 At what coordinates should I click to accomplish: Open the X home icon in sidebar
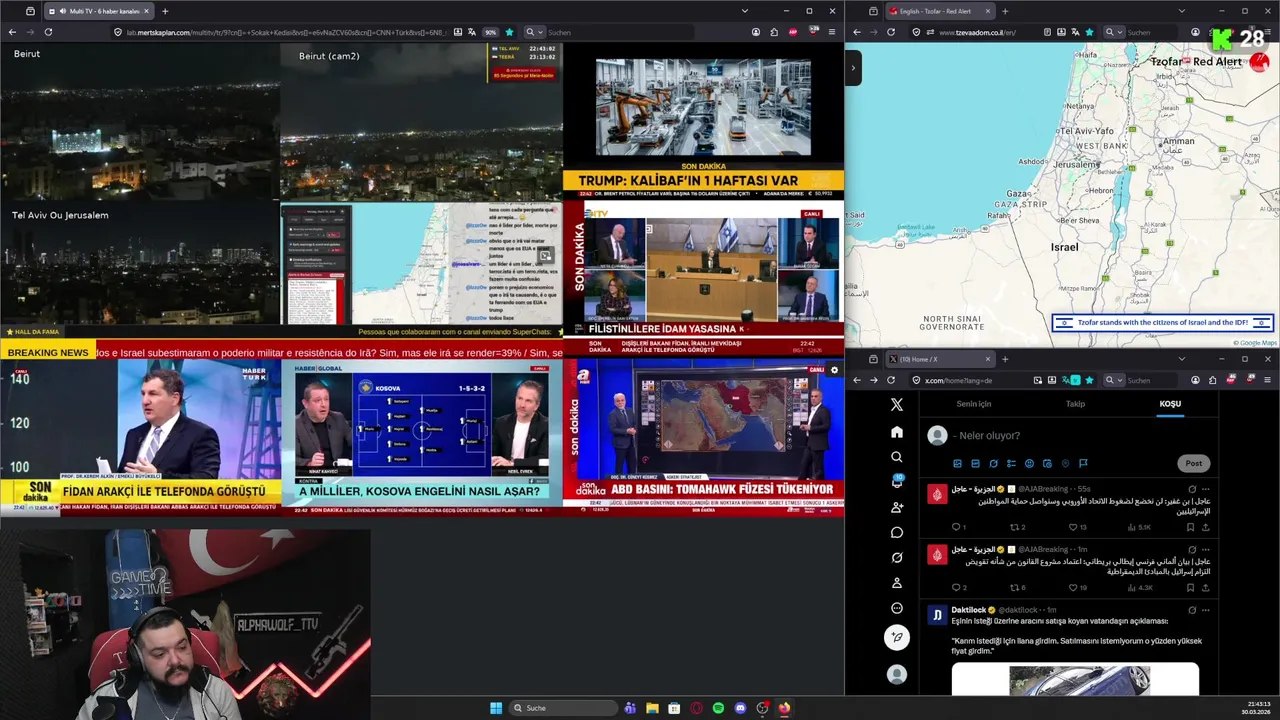pyautogui.click(x=897, y=432)
